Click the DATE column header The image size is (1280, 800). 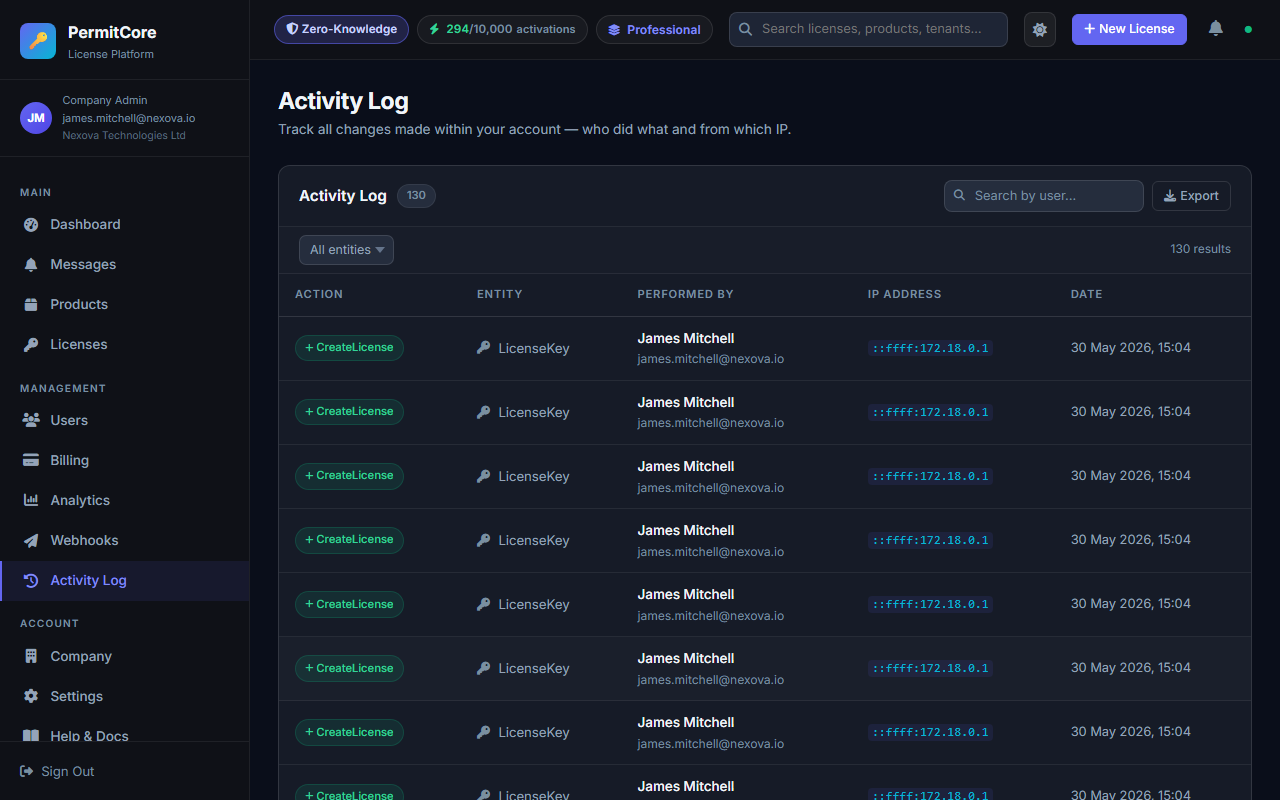click(1086, 294)
